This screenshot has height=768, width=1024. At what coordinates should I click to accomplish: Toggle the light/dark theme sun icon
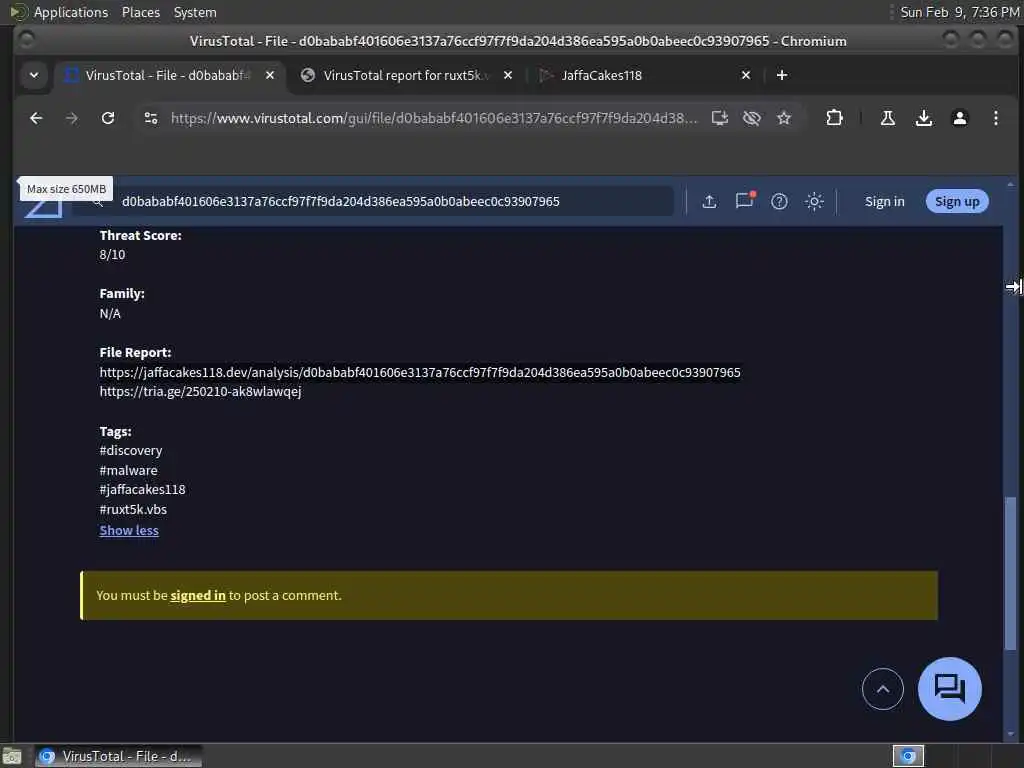[814, 201]
